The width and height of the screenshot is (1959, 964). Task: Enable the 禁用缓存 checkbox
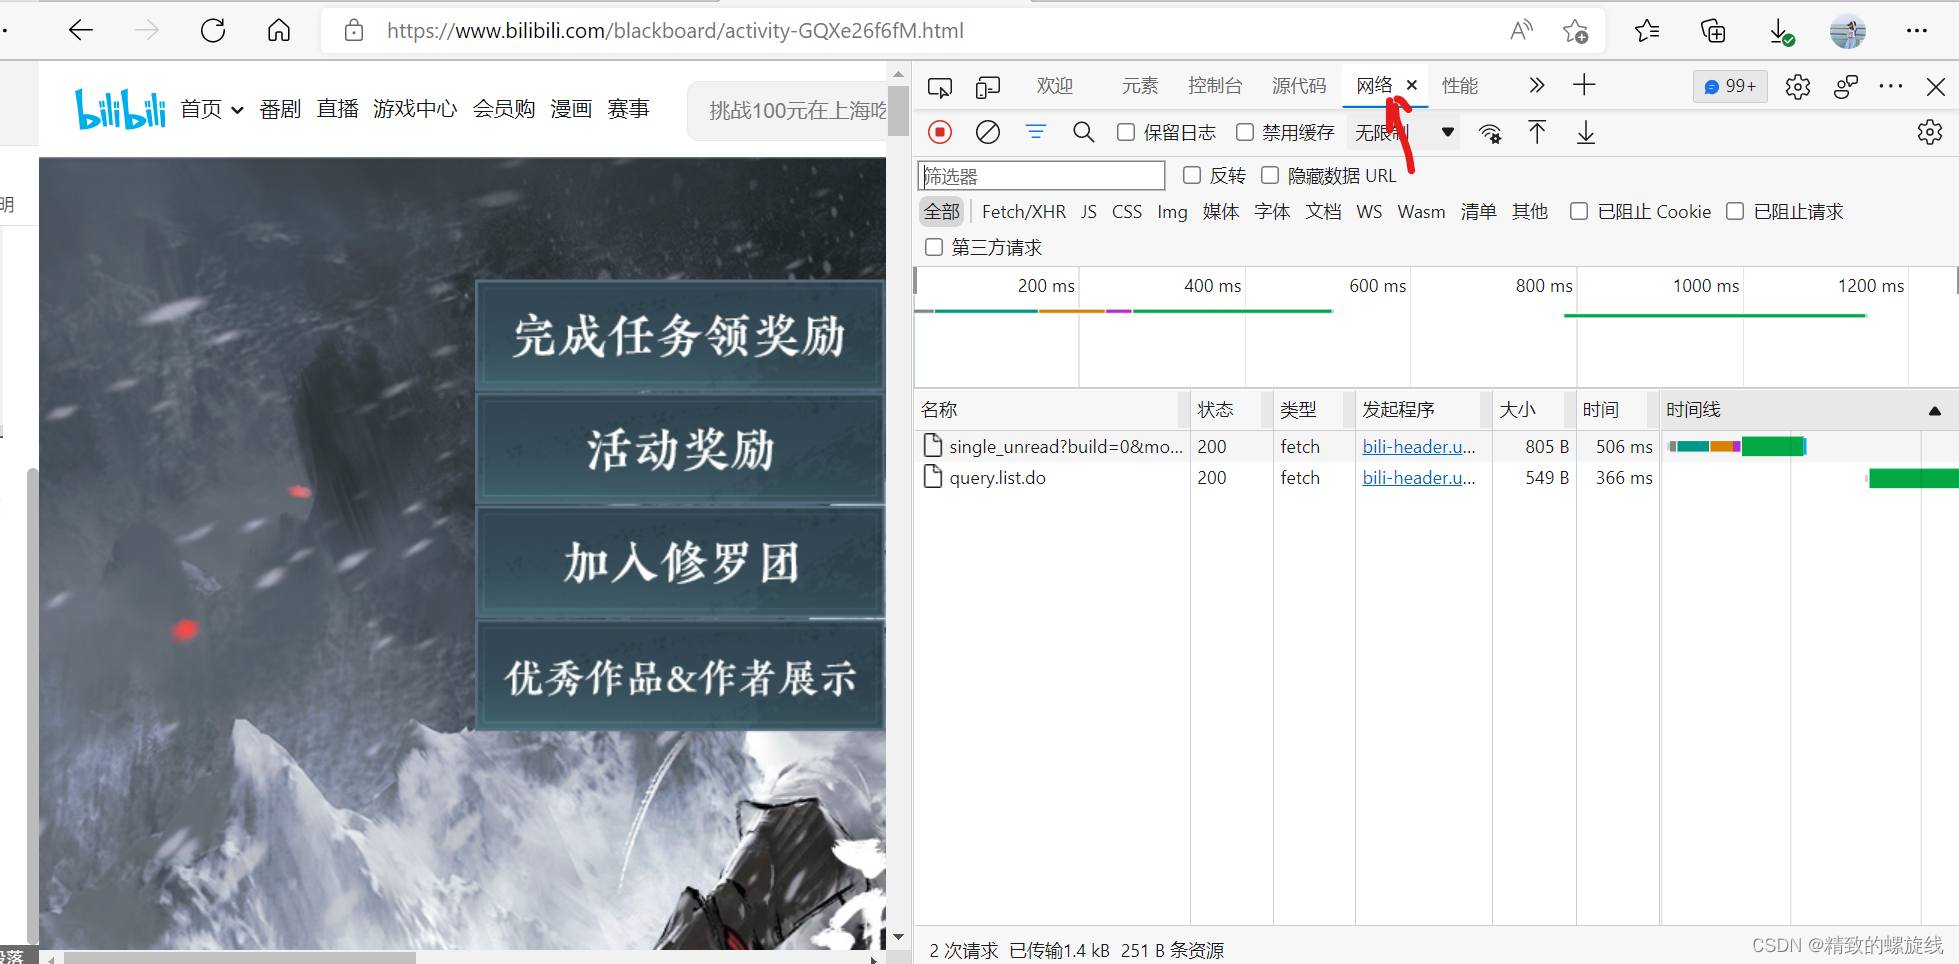point(1245,132)
